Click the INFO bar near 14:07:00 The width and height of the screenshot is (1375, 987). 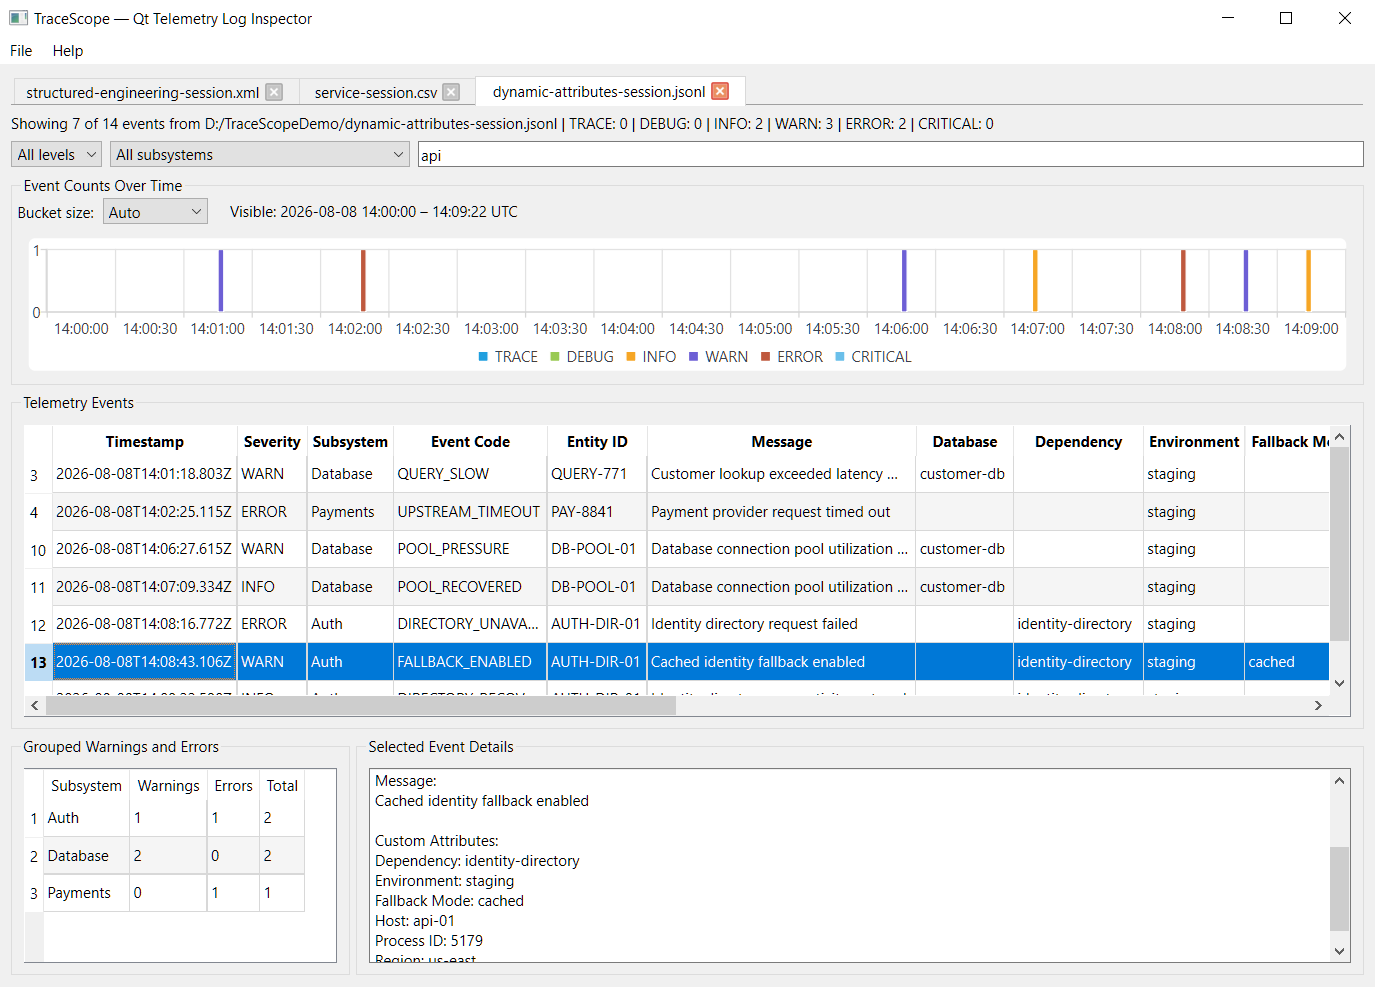click(x=1035, y=281)
